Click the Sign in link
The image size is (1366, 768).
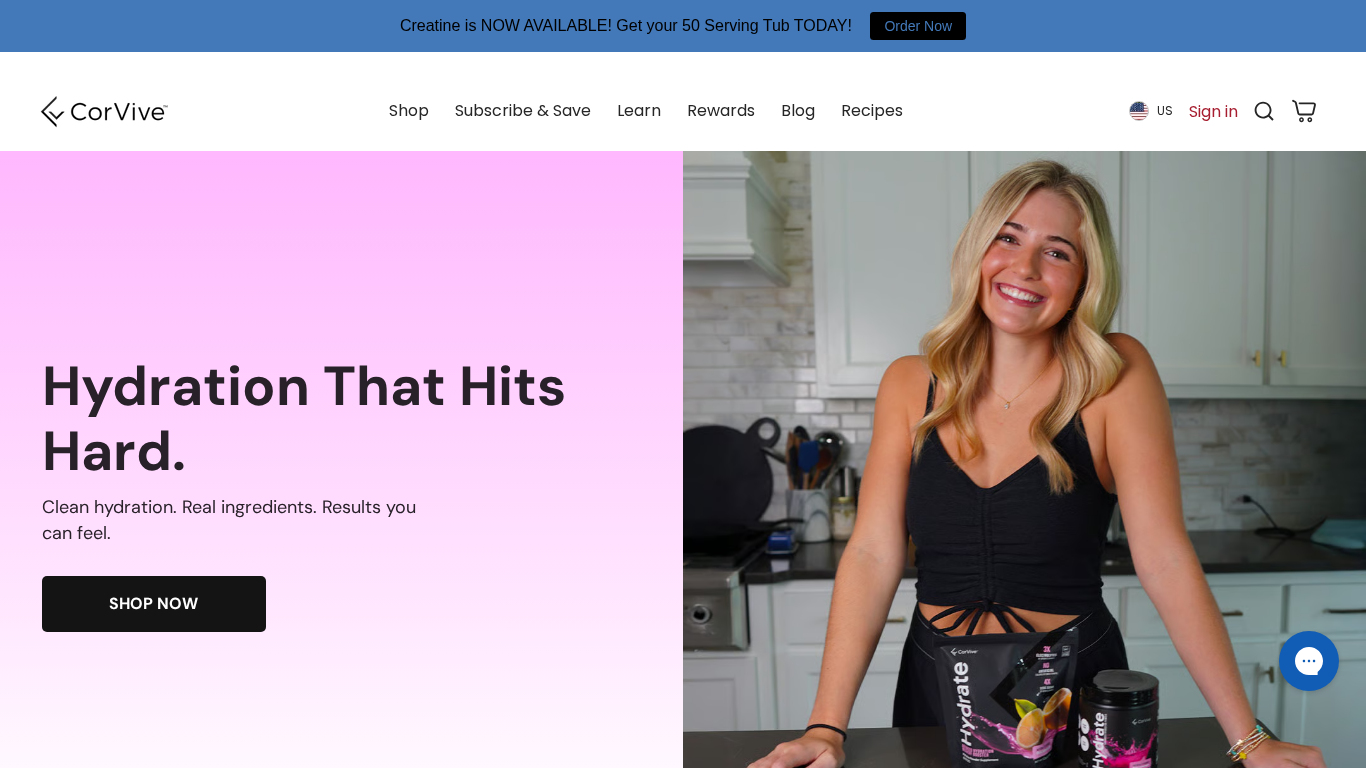point(1213,111)
